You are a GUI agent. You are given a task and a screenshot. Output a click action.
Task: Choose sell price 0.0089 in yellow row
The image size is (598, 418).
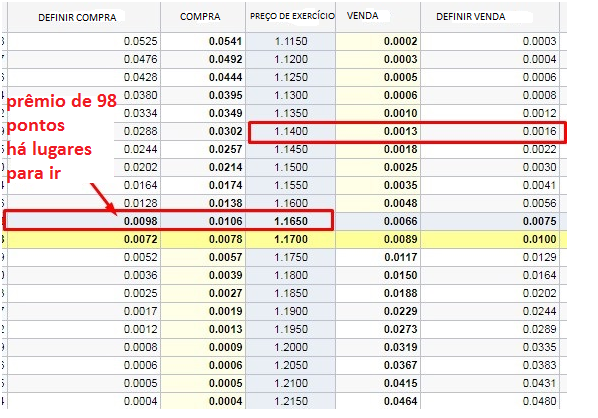point(400,239)
